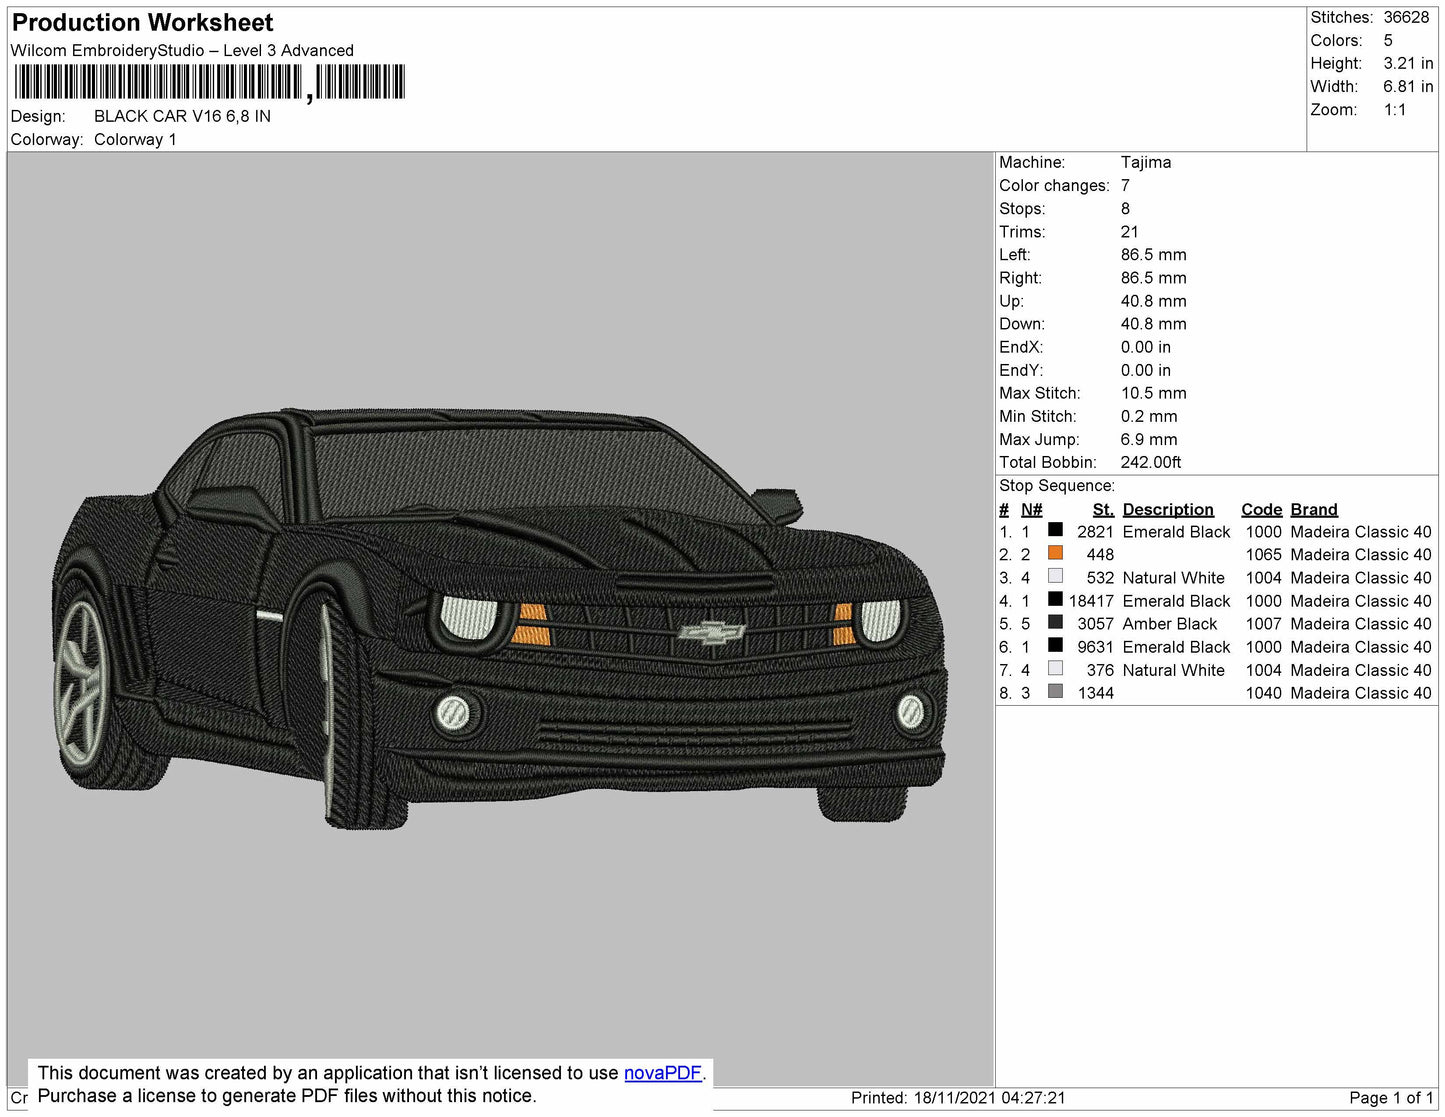
Task: Click the Trims value 21
Action: tap(1129, 232)
